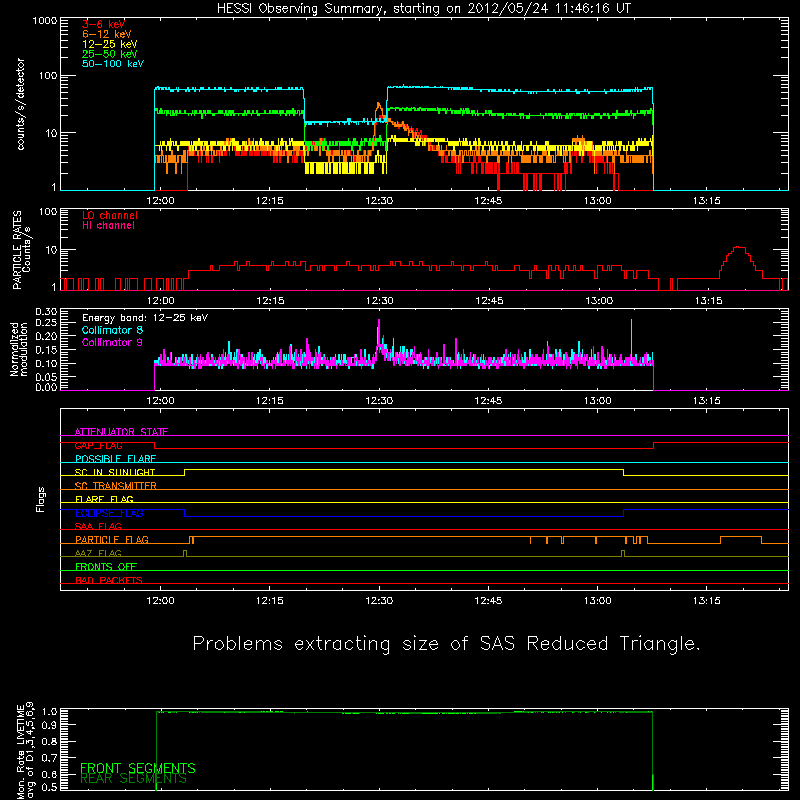The height and width of the screenshot is (800, 800).
Task: Click the PARTICLE_FLAG label
Action: 112,539
